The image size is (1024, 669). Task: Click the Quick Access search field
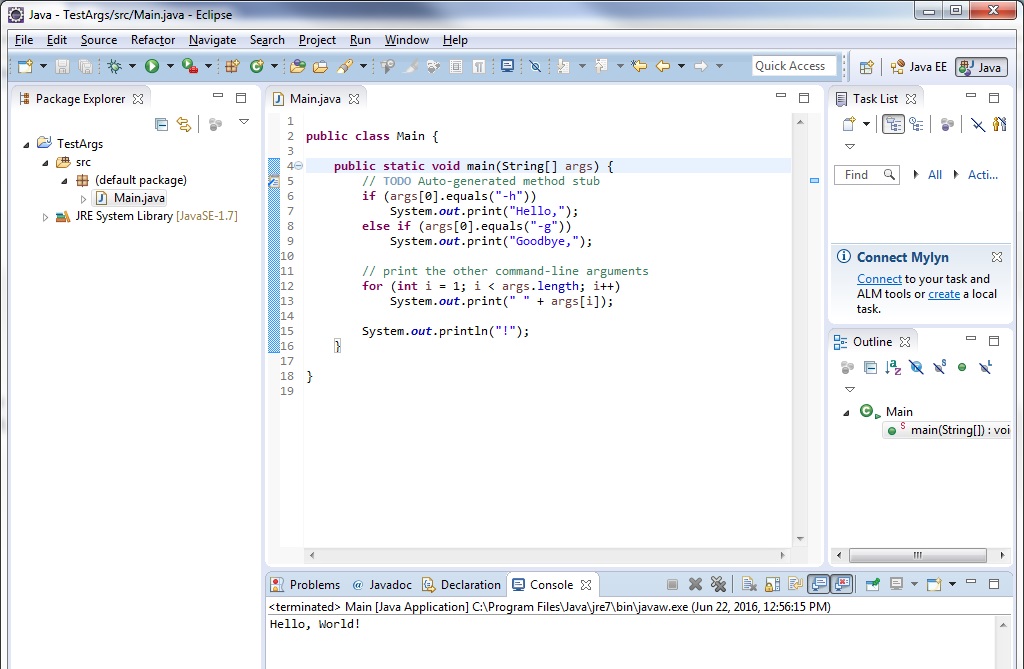794,66
